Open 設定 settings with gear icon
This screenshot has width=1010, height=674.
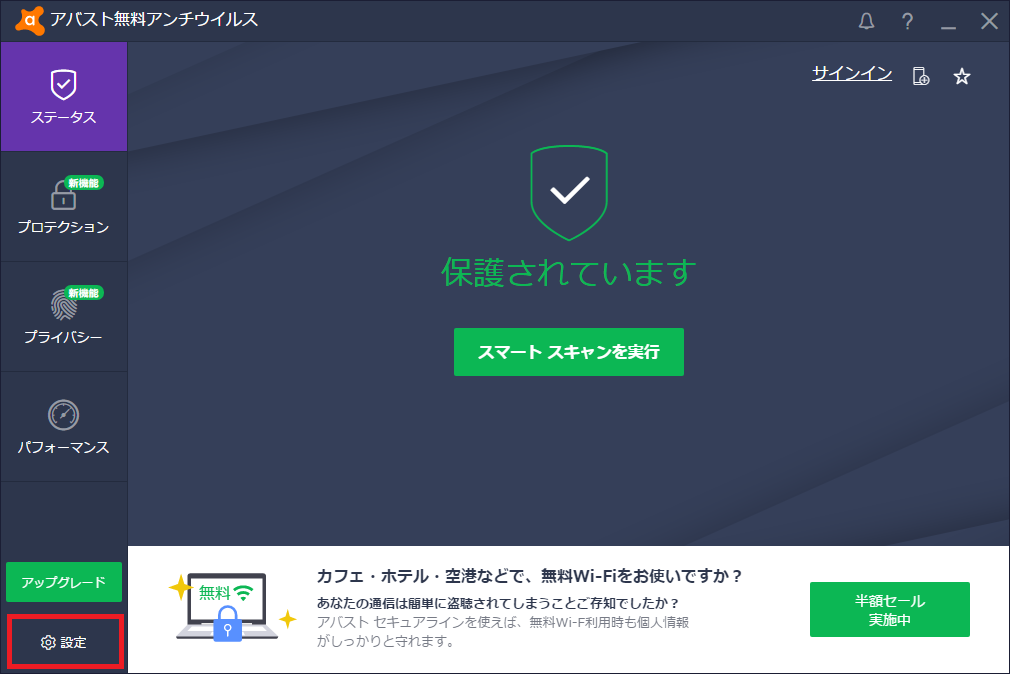pos(64,642)
